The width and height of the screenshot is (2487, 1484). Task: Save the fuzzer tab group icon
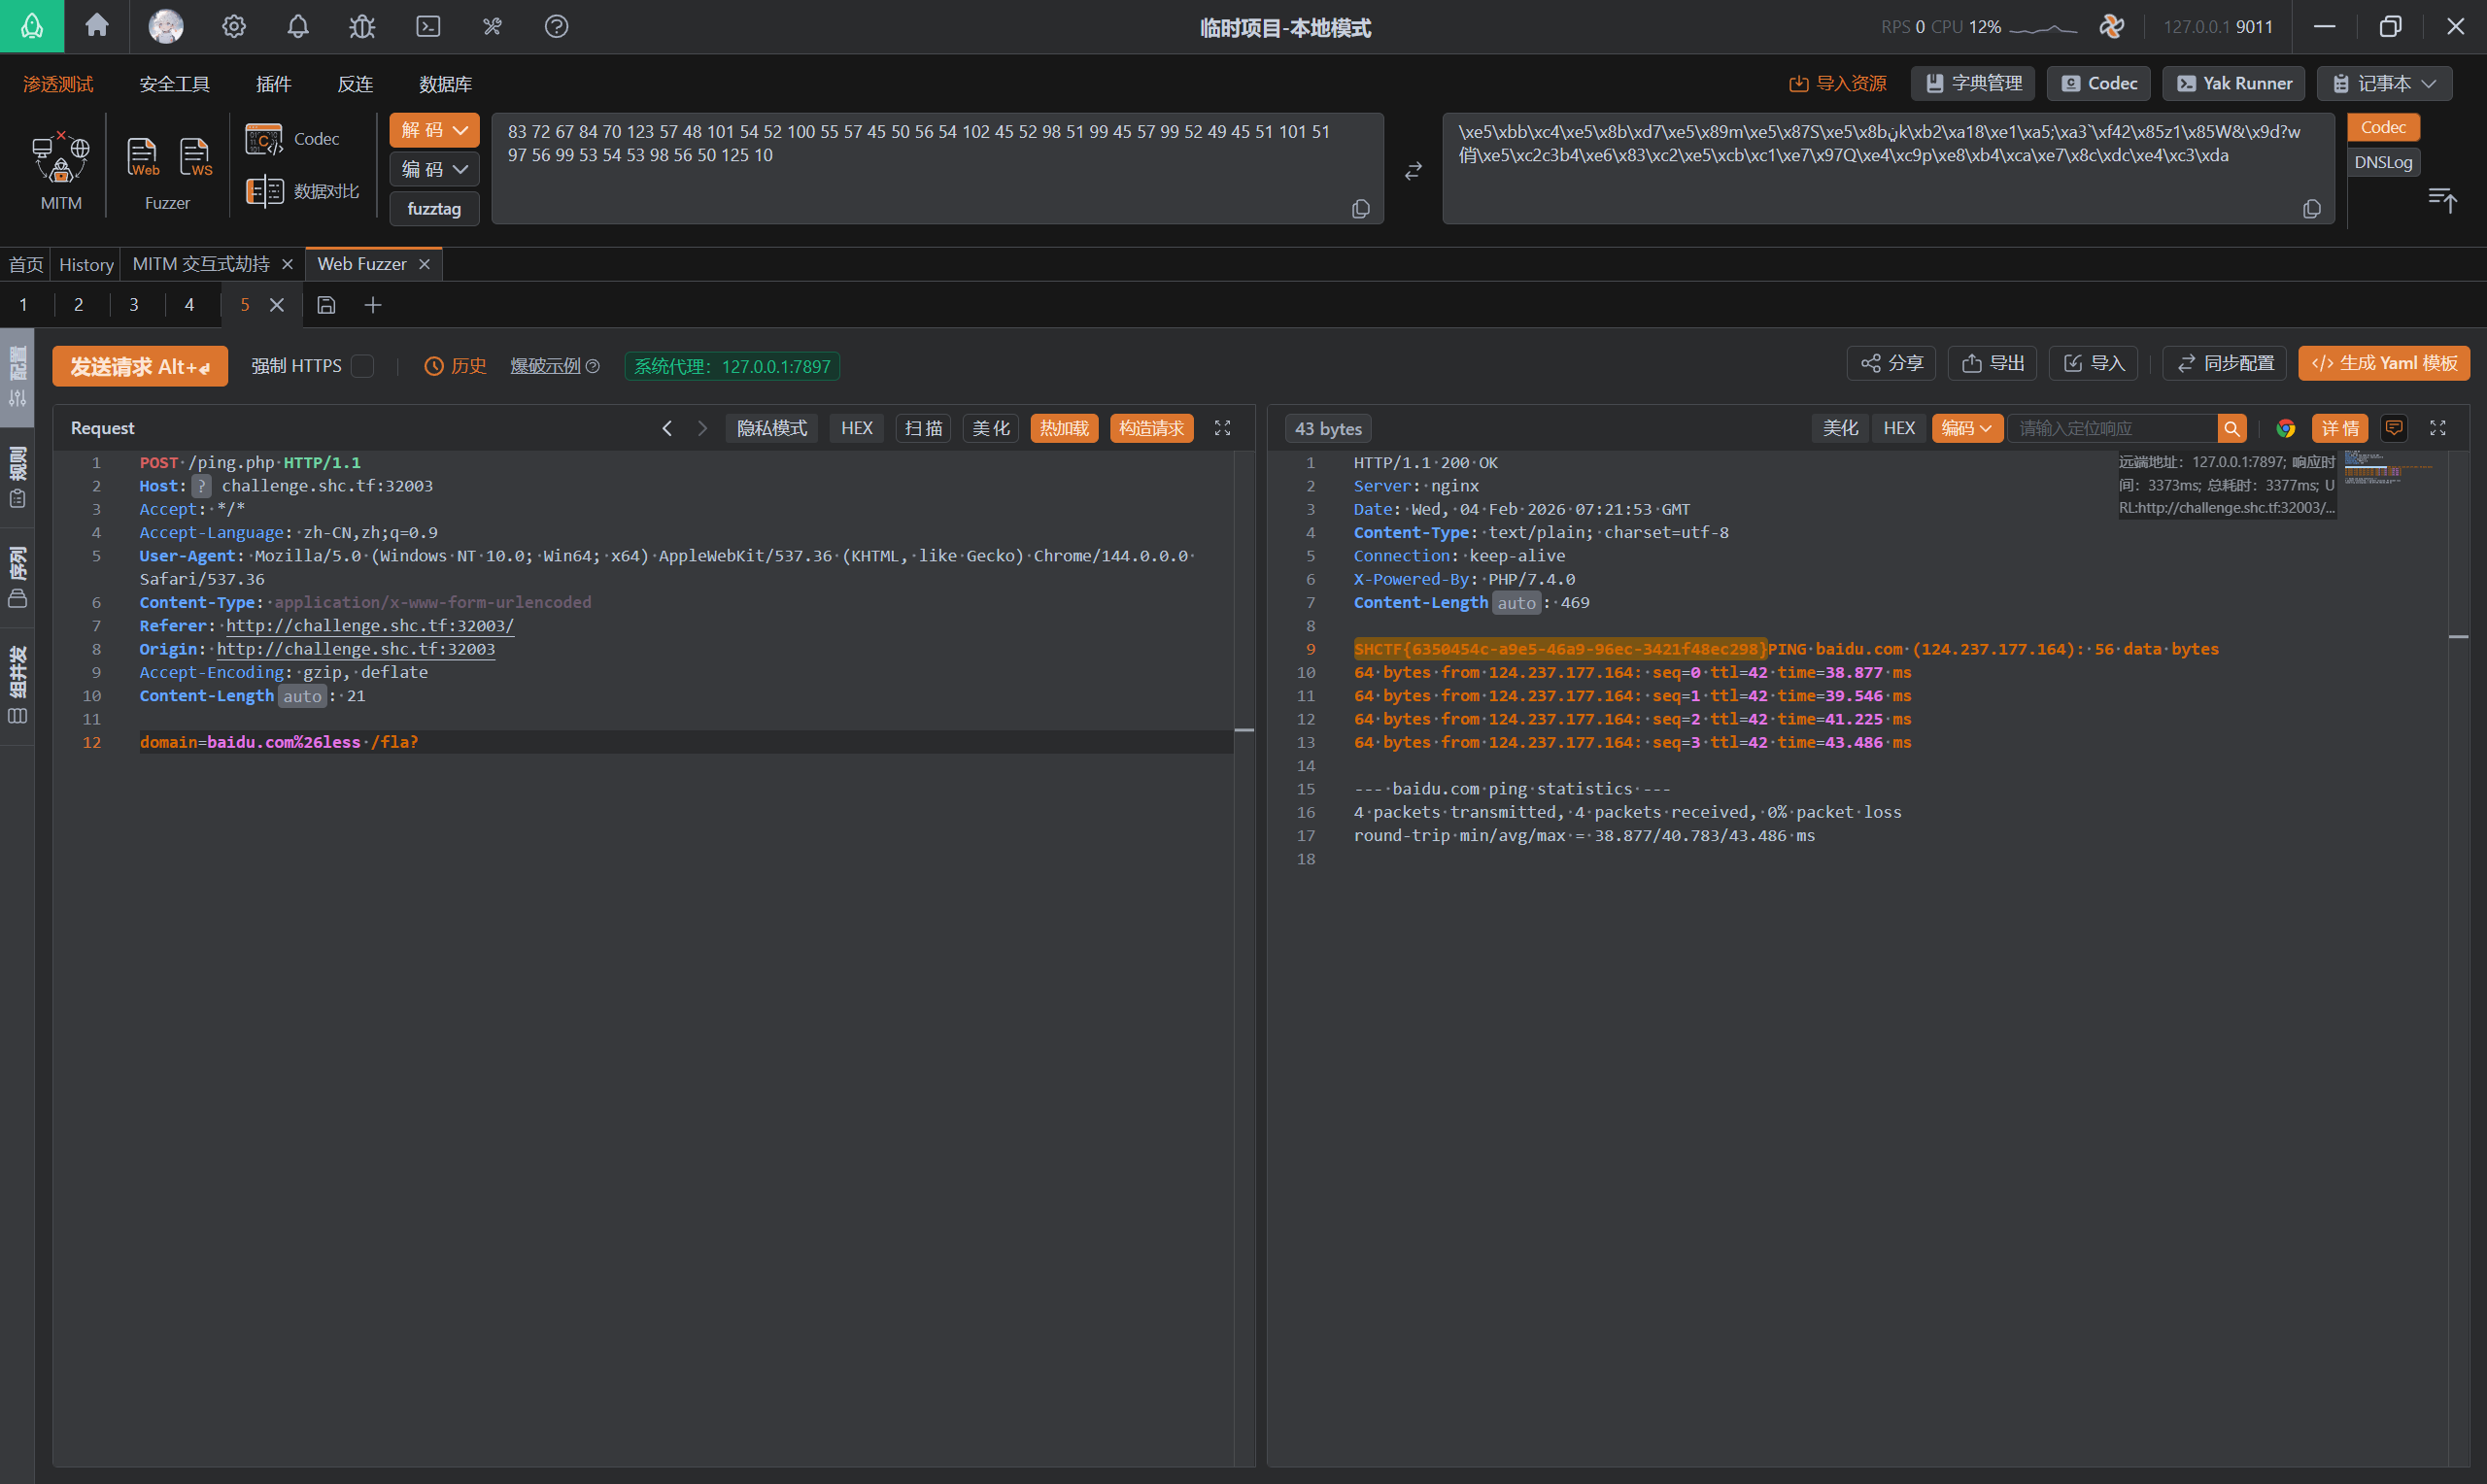(x=326, y=305)
